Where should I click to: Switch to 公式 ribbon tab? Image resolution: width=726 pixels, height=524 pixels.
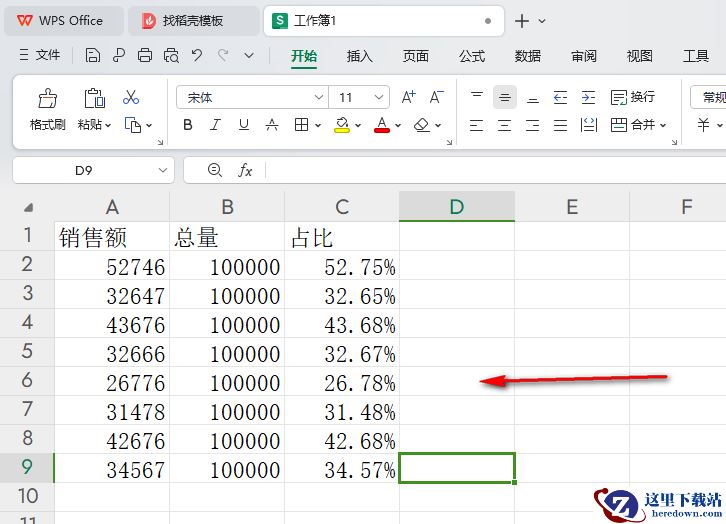(472, 56)
